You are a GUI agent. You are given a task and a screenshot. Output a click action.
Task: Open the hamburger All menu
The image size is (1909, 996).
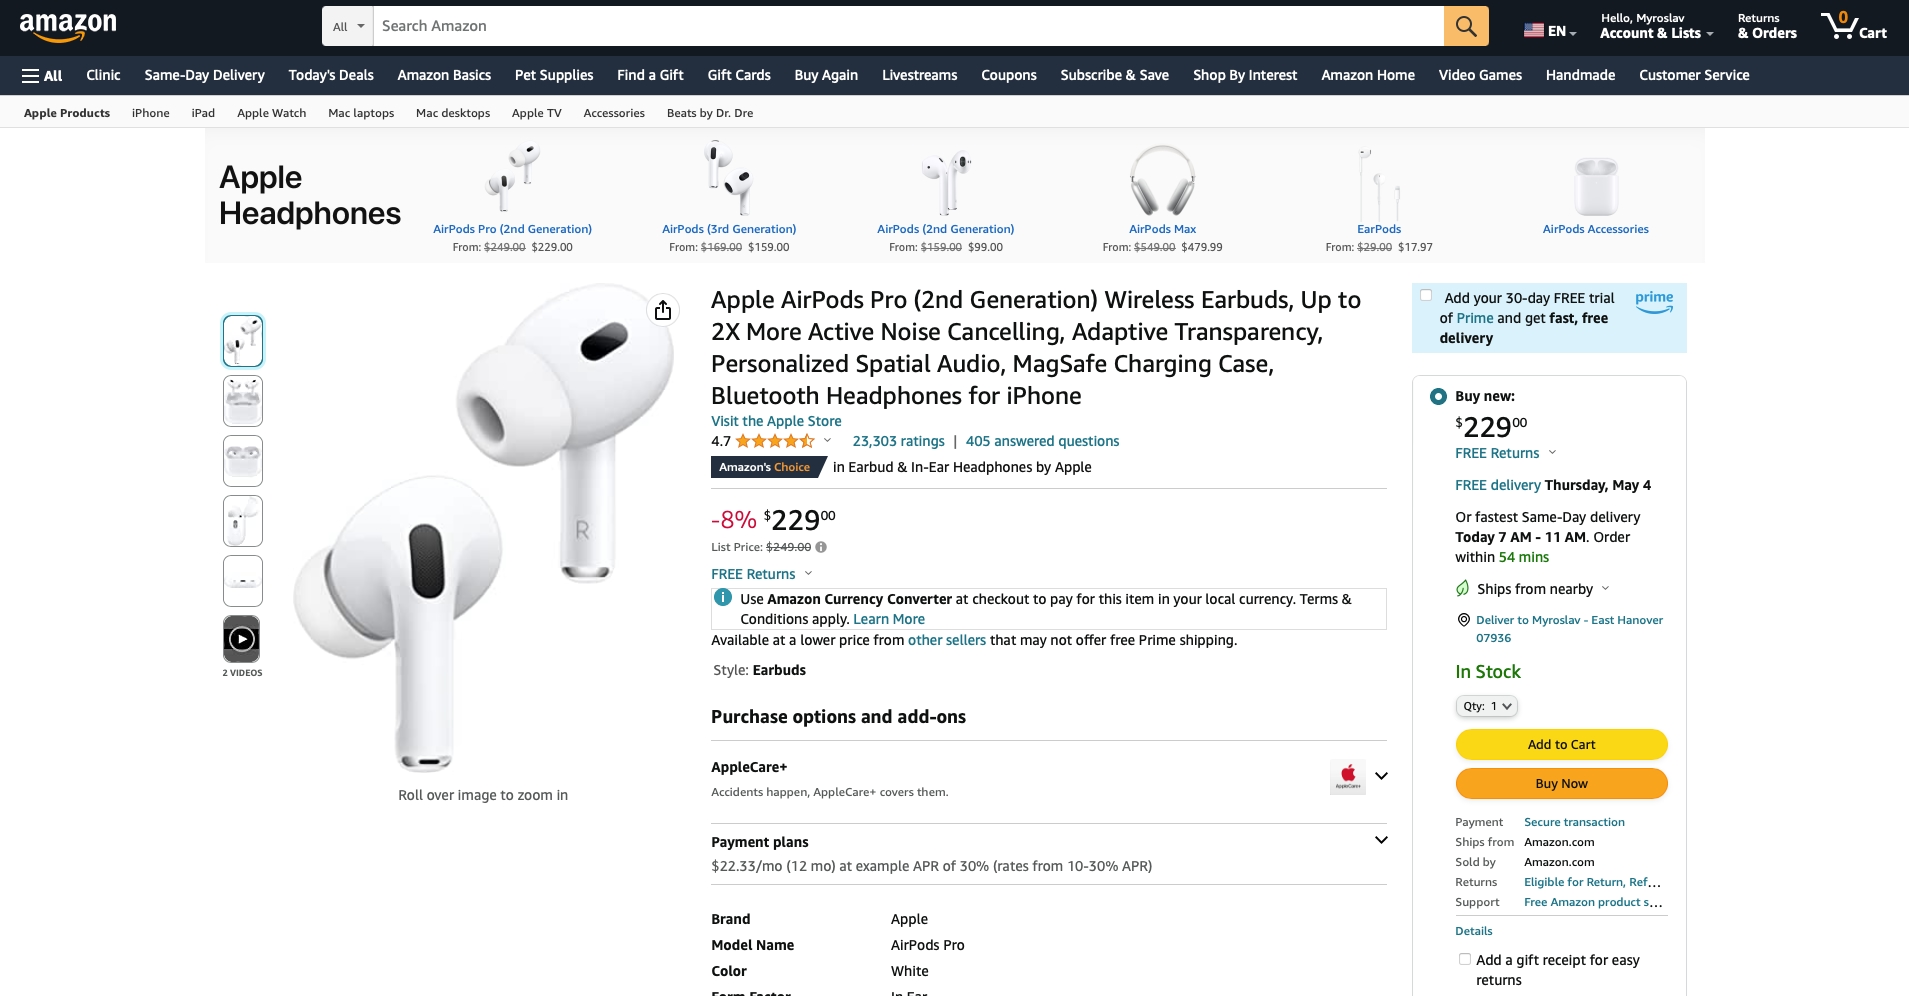(x=42, y=75)
